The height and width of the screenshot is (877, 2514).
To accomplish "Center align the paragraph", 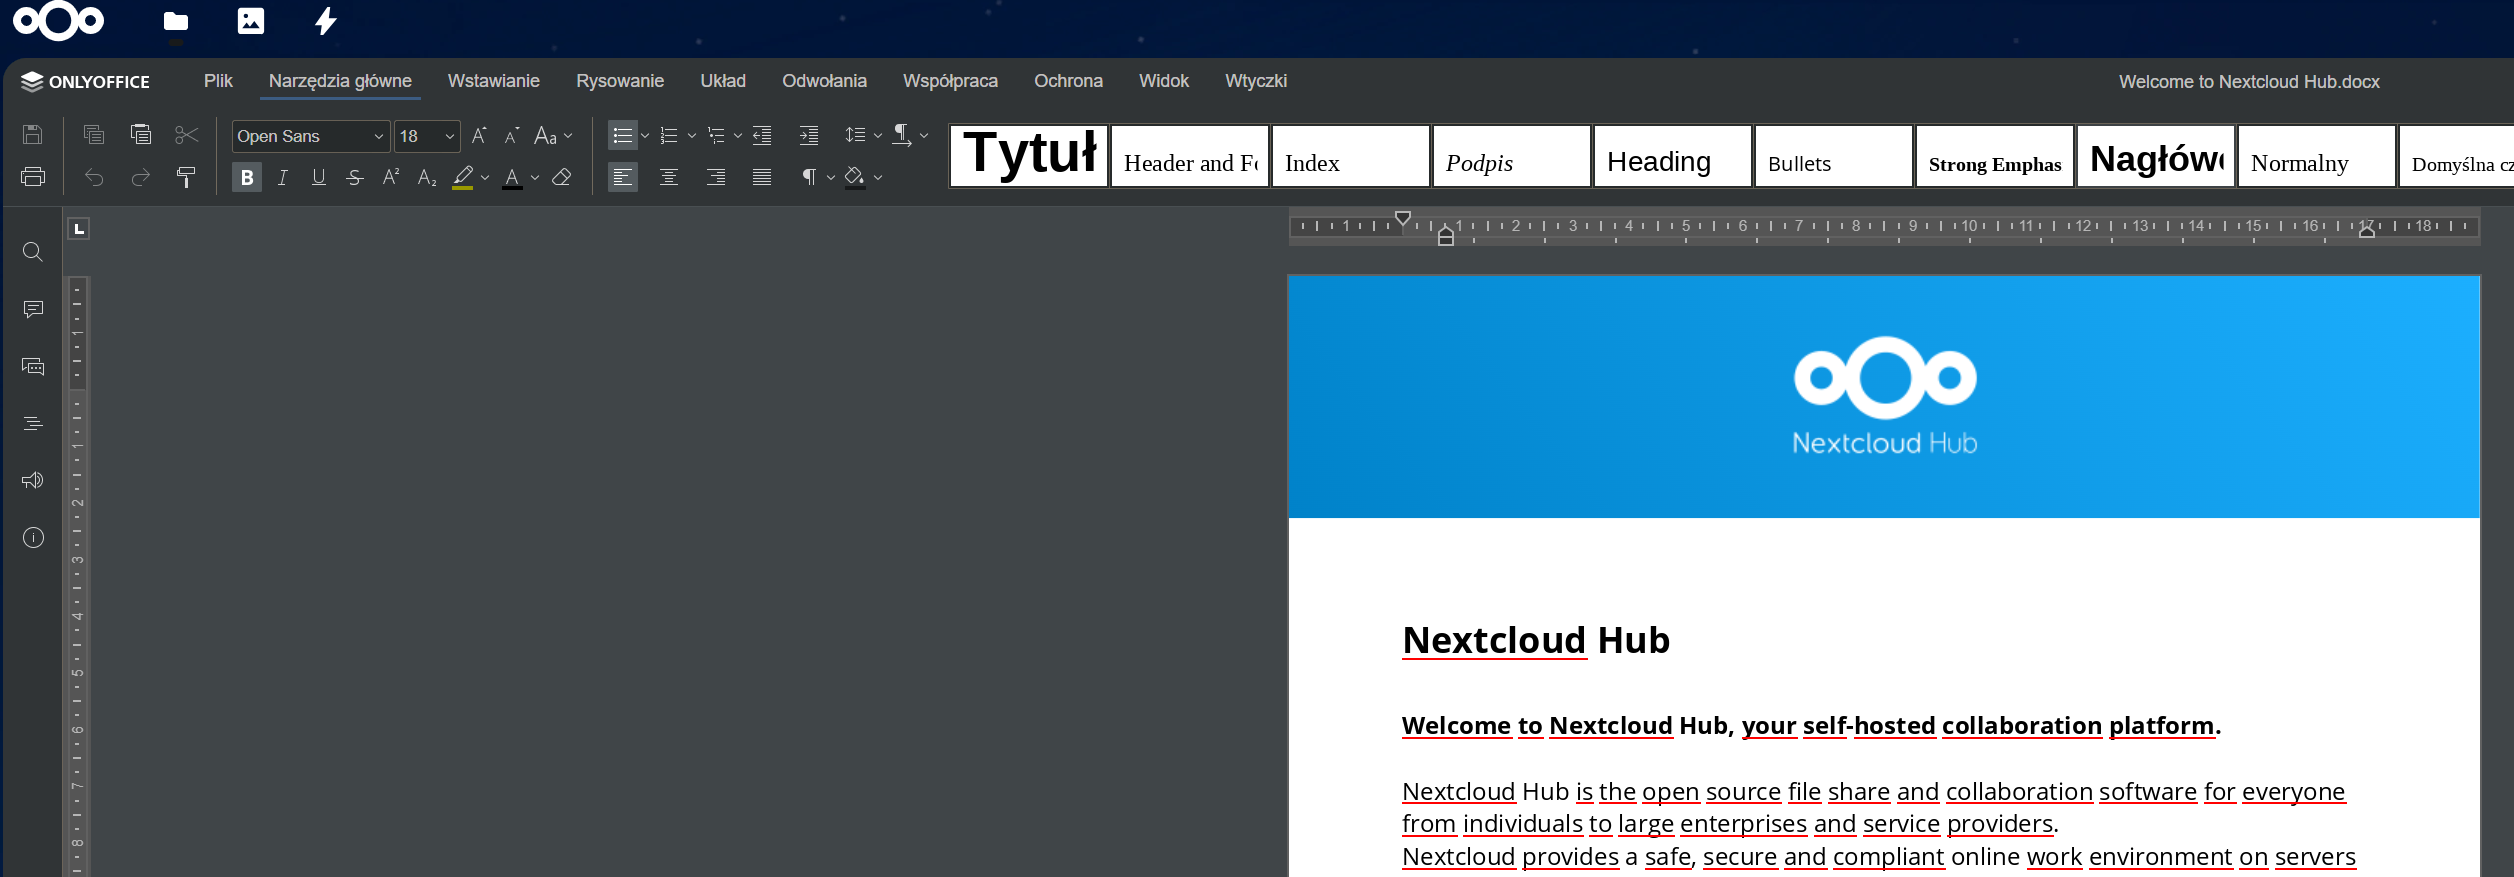I will click(x=669, y=177).
